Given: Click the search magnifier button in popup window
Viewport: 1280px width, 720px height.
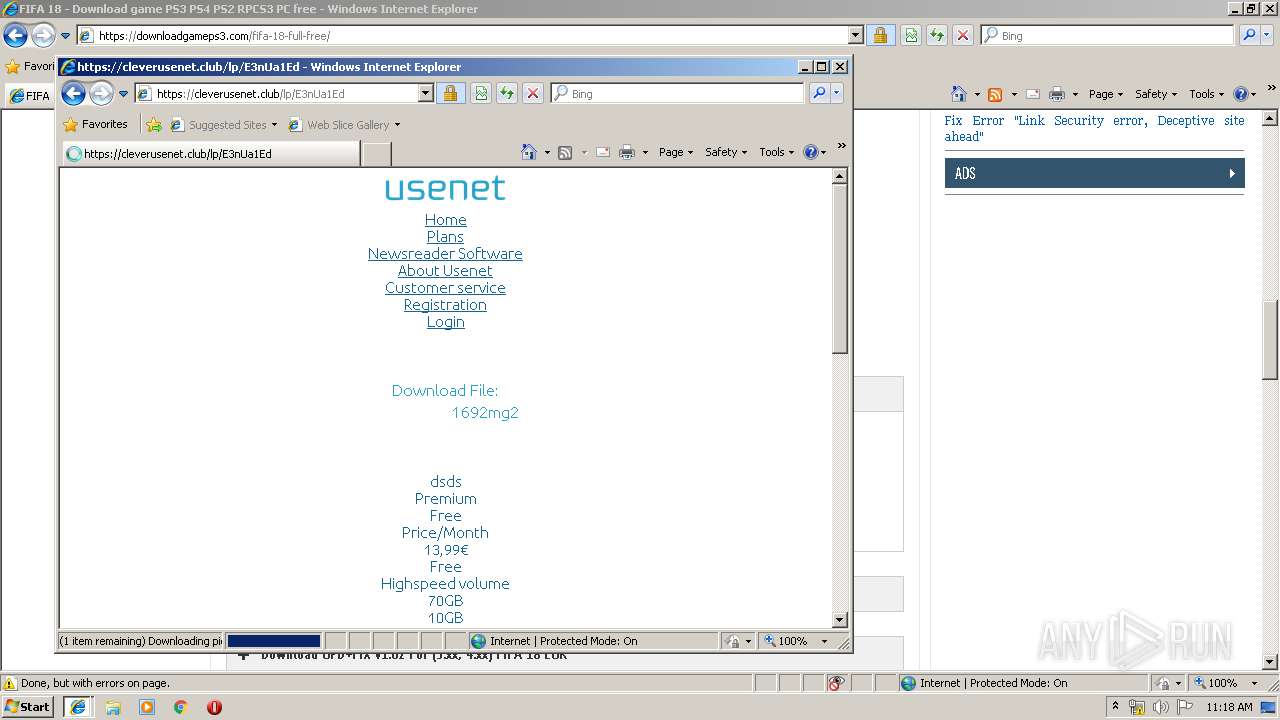Looking at the screenshot, I should tap(819, 93).
